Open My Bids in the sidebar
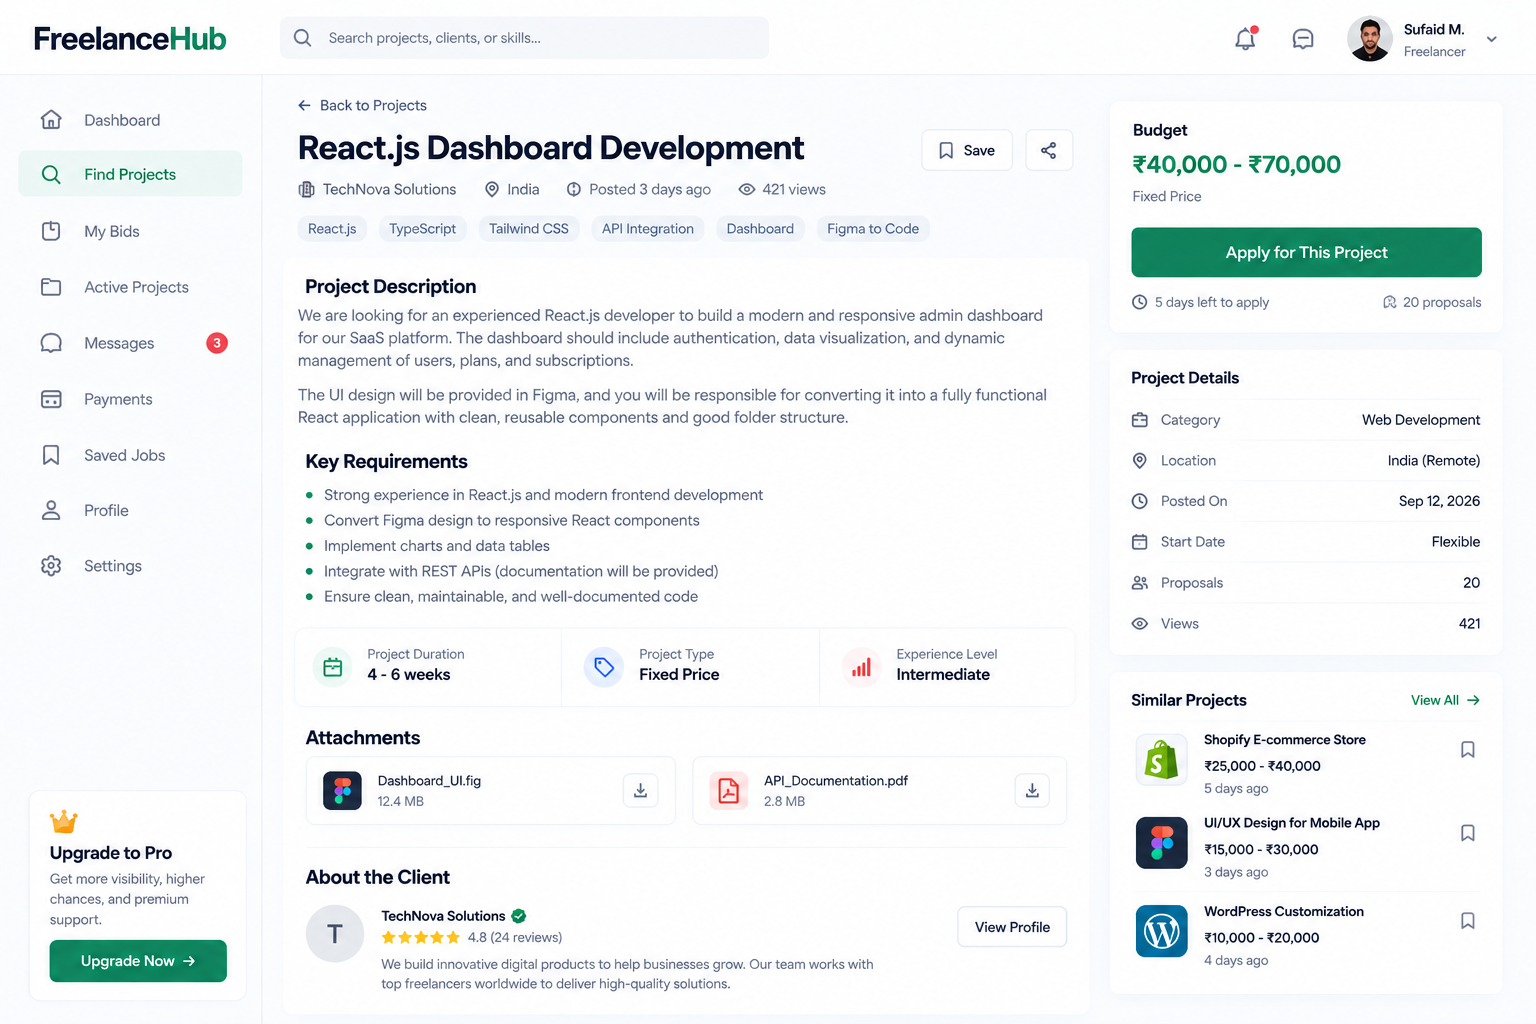The image size is (1536, 1024). click(130, 231)
